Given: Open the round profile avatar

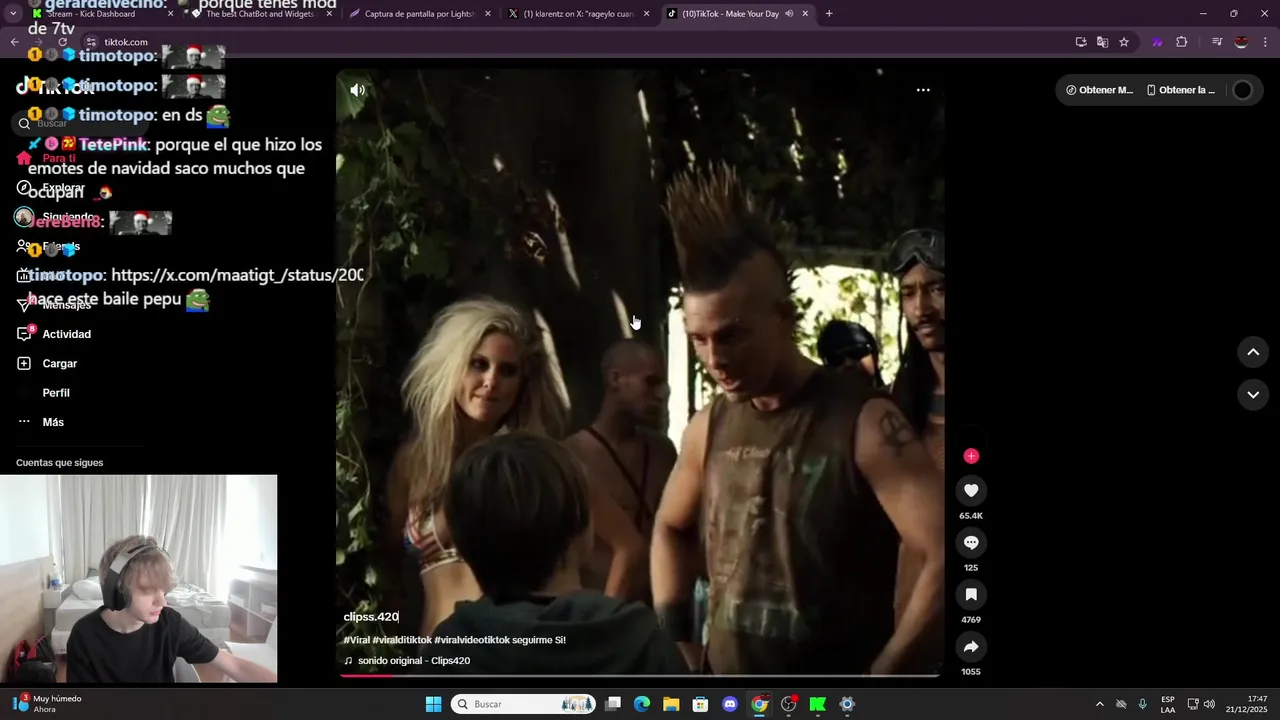Looking at the screenshot, I should pyautogui.click(x=1242, y=90).
